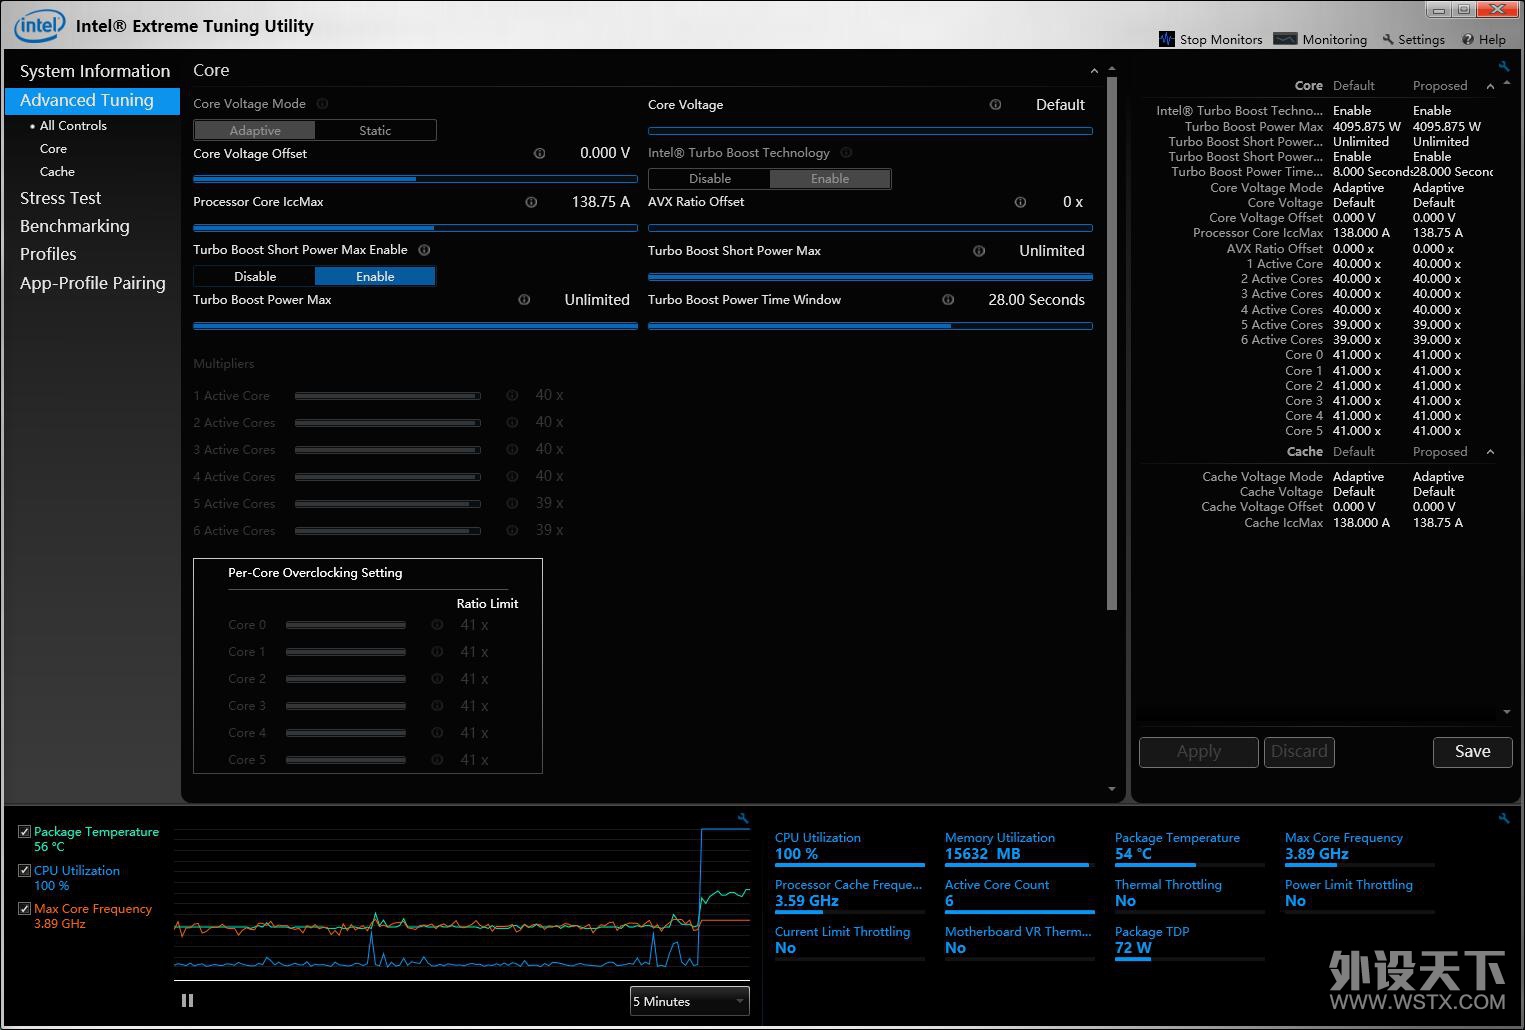
Task: Open App-Profile Pairing section
Action: 93,283
